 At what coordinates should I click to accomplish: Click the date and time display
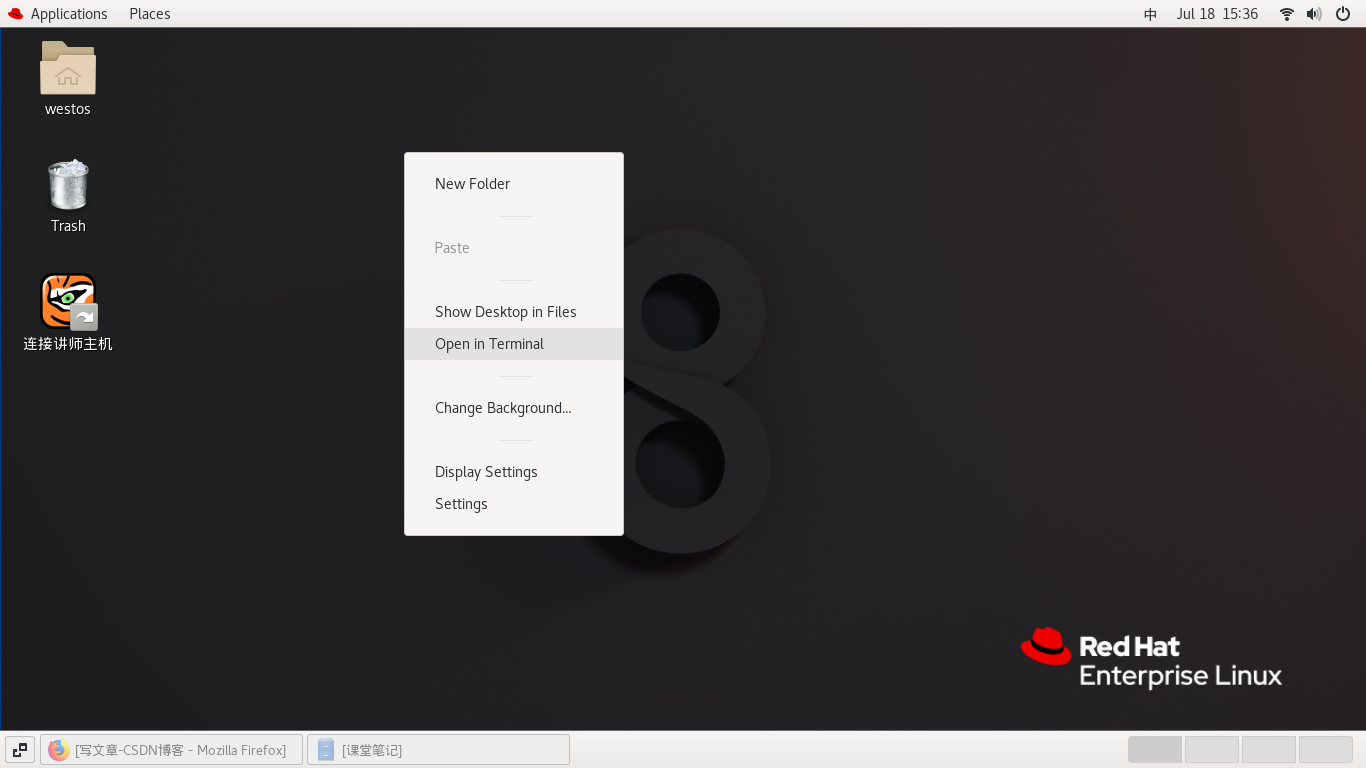(x=1217, y=13)
